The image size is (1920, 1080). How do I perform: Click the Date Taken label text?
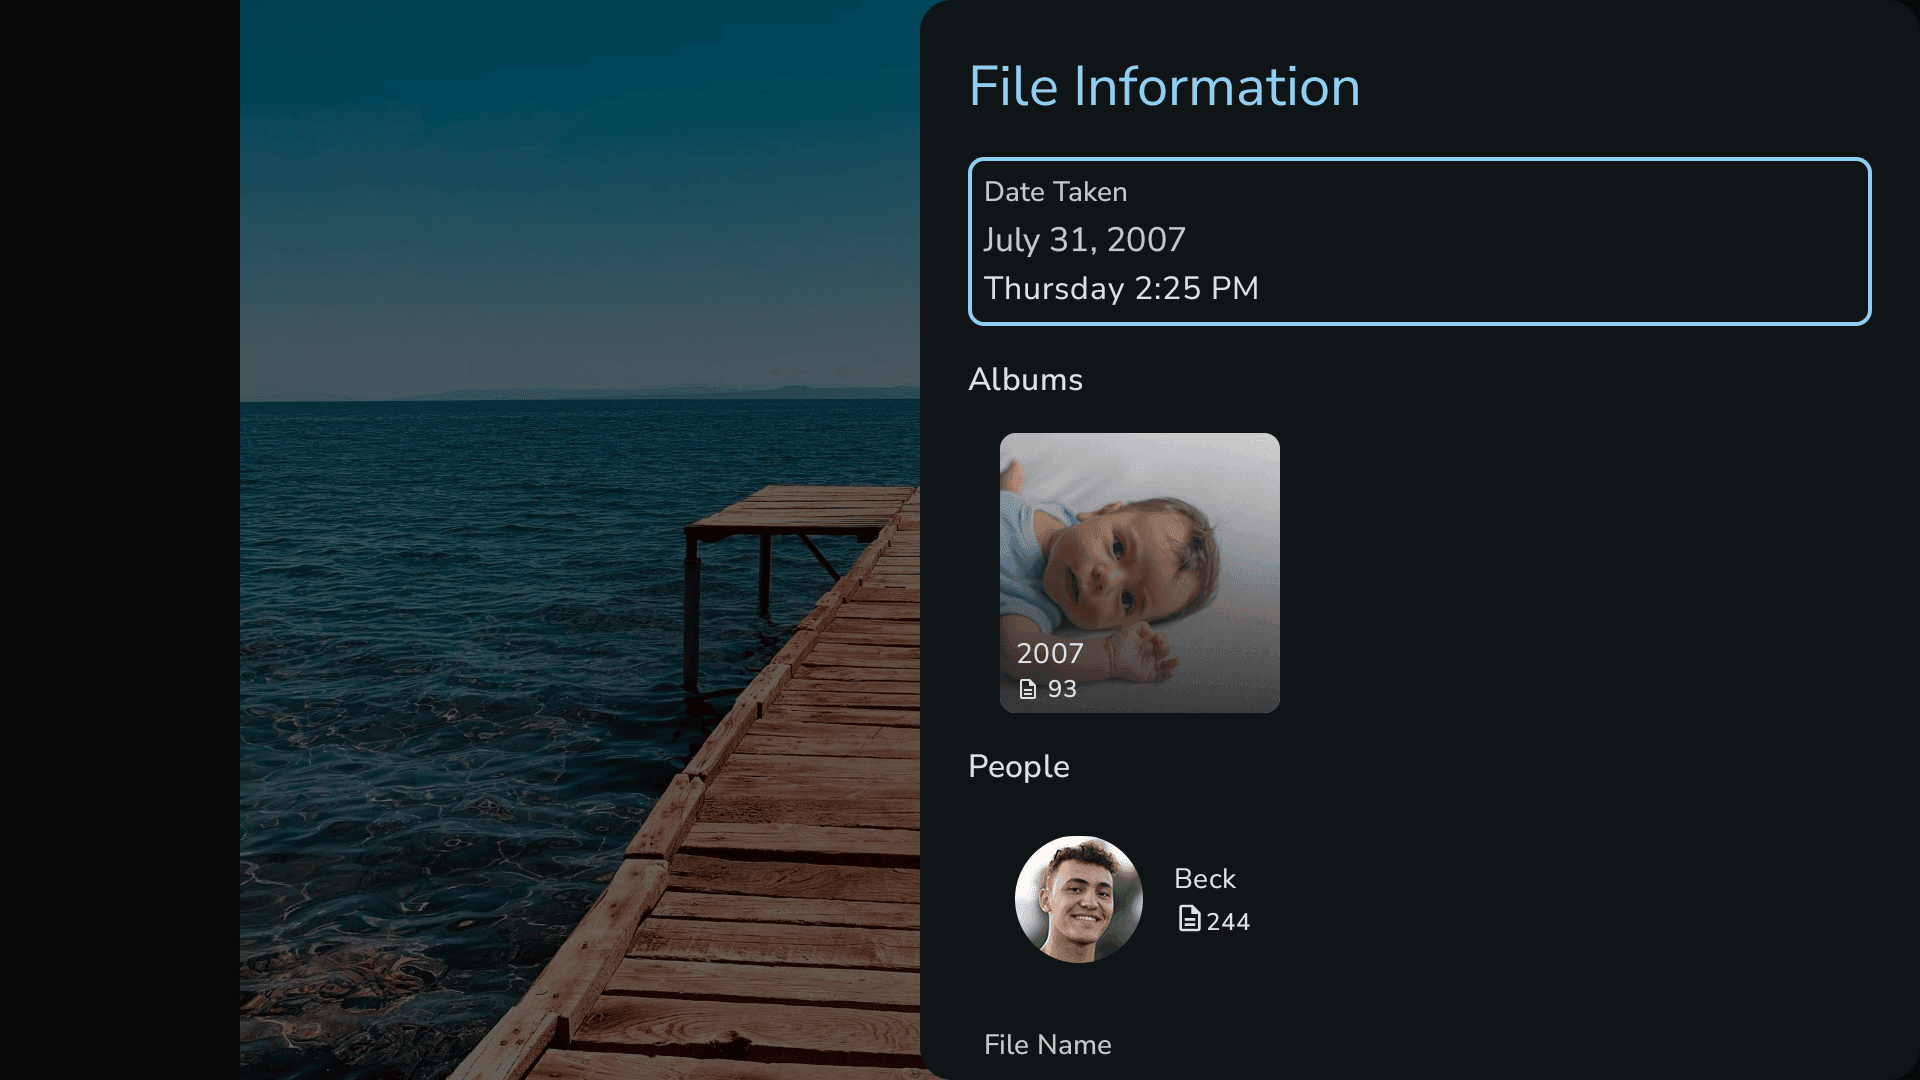1055,192
